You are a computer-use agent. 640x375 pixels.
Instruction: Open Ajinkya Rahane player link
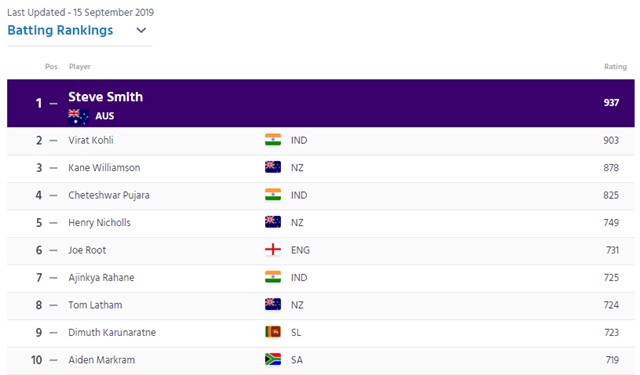tap(101, 277)
